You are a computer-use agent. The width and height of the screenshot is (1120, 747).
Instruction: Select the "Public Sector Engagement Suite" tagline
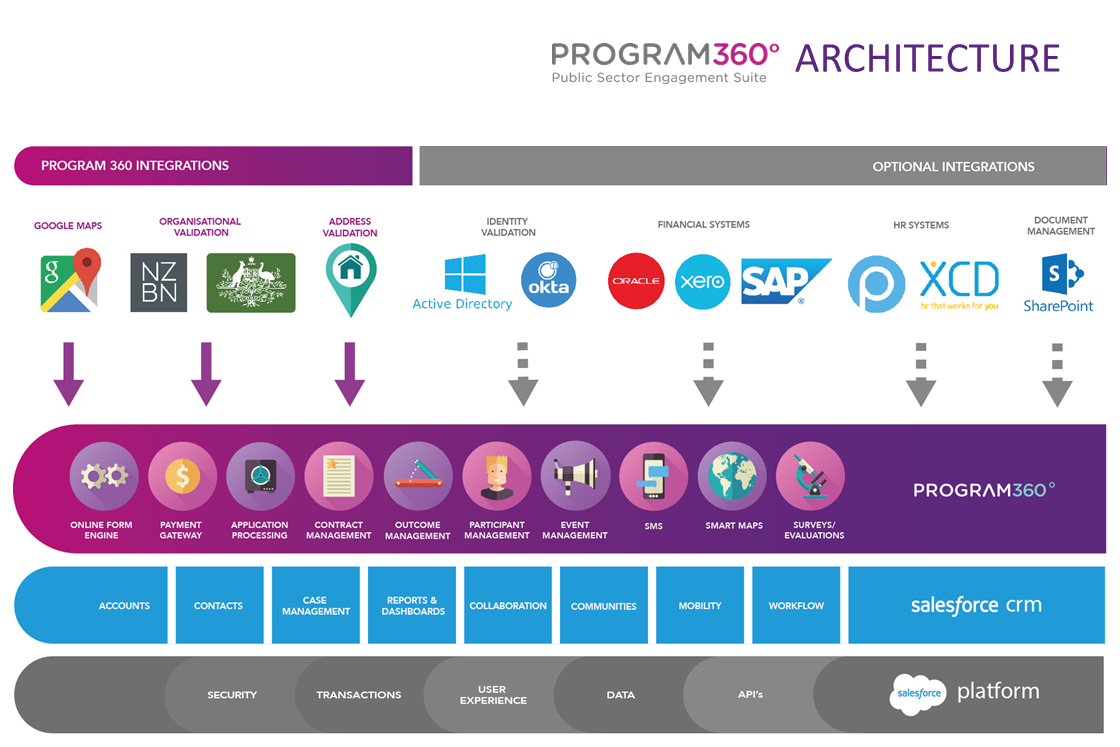point(659,77)
